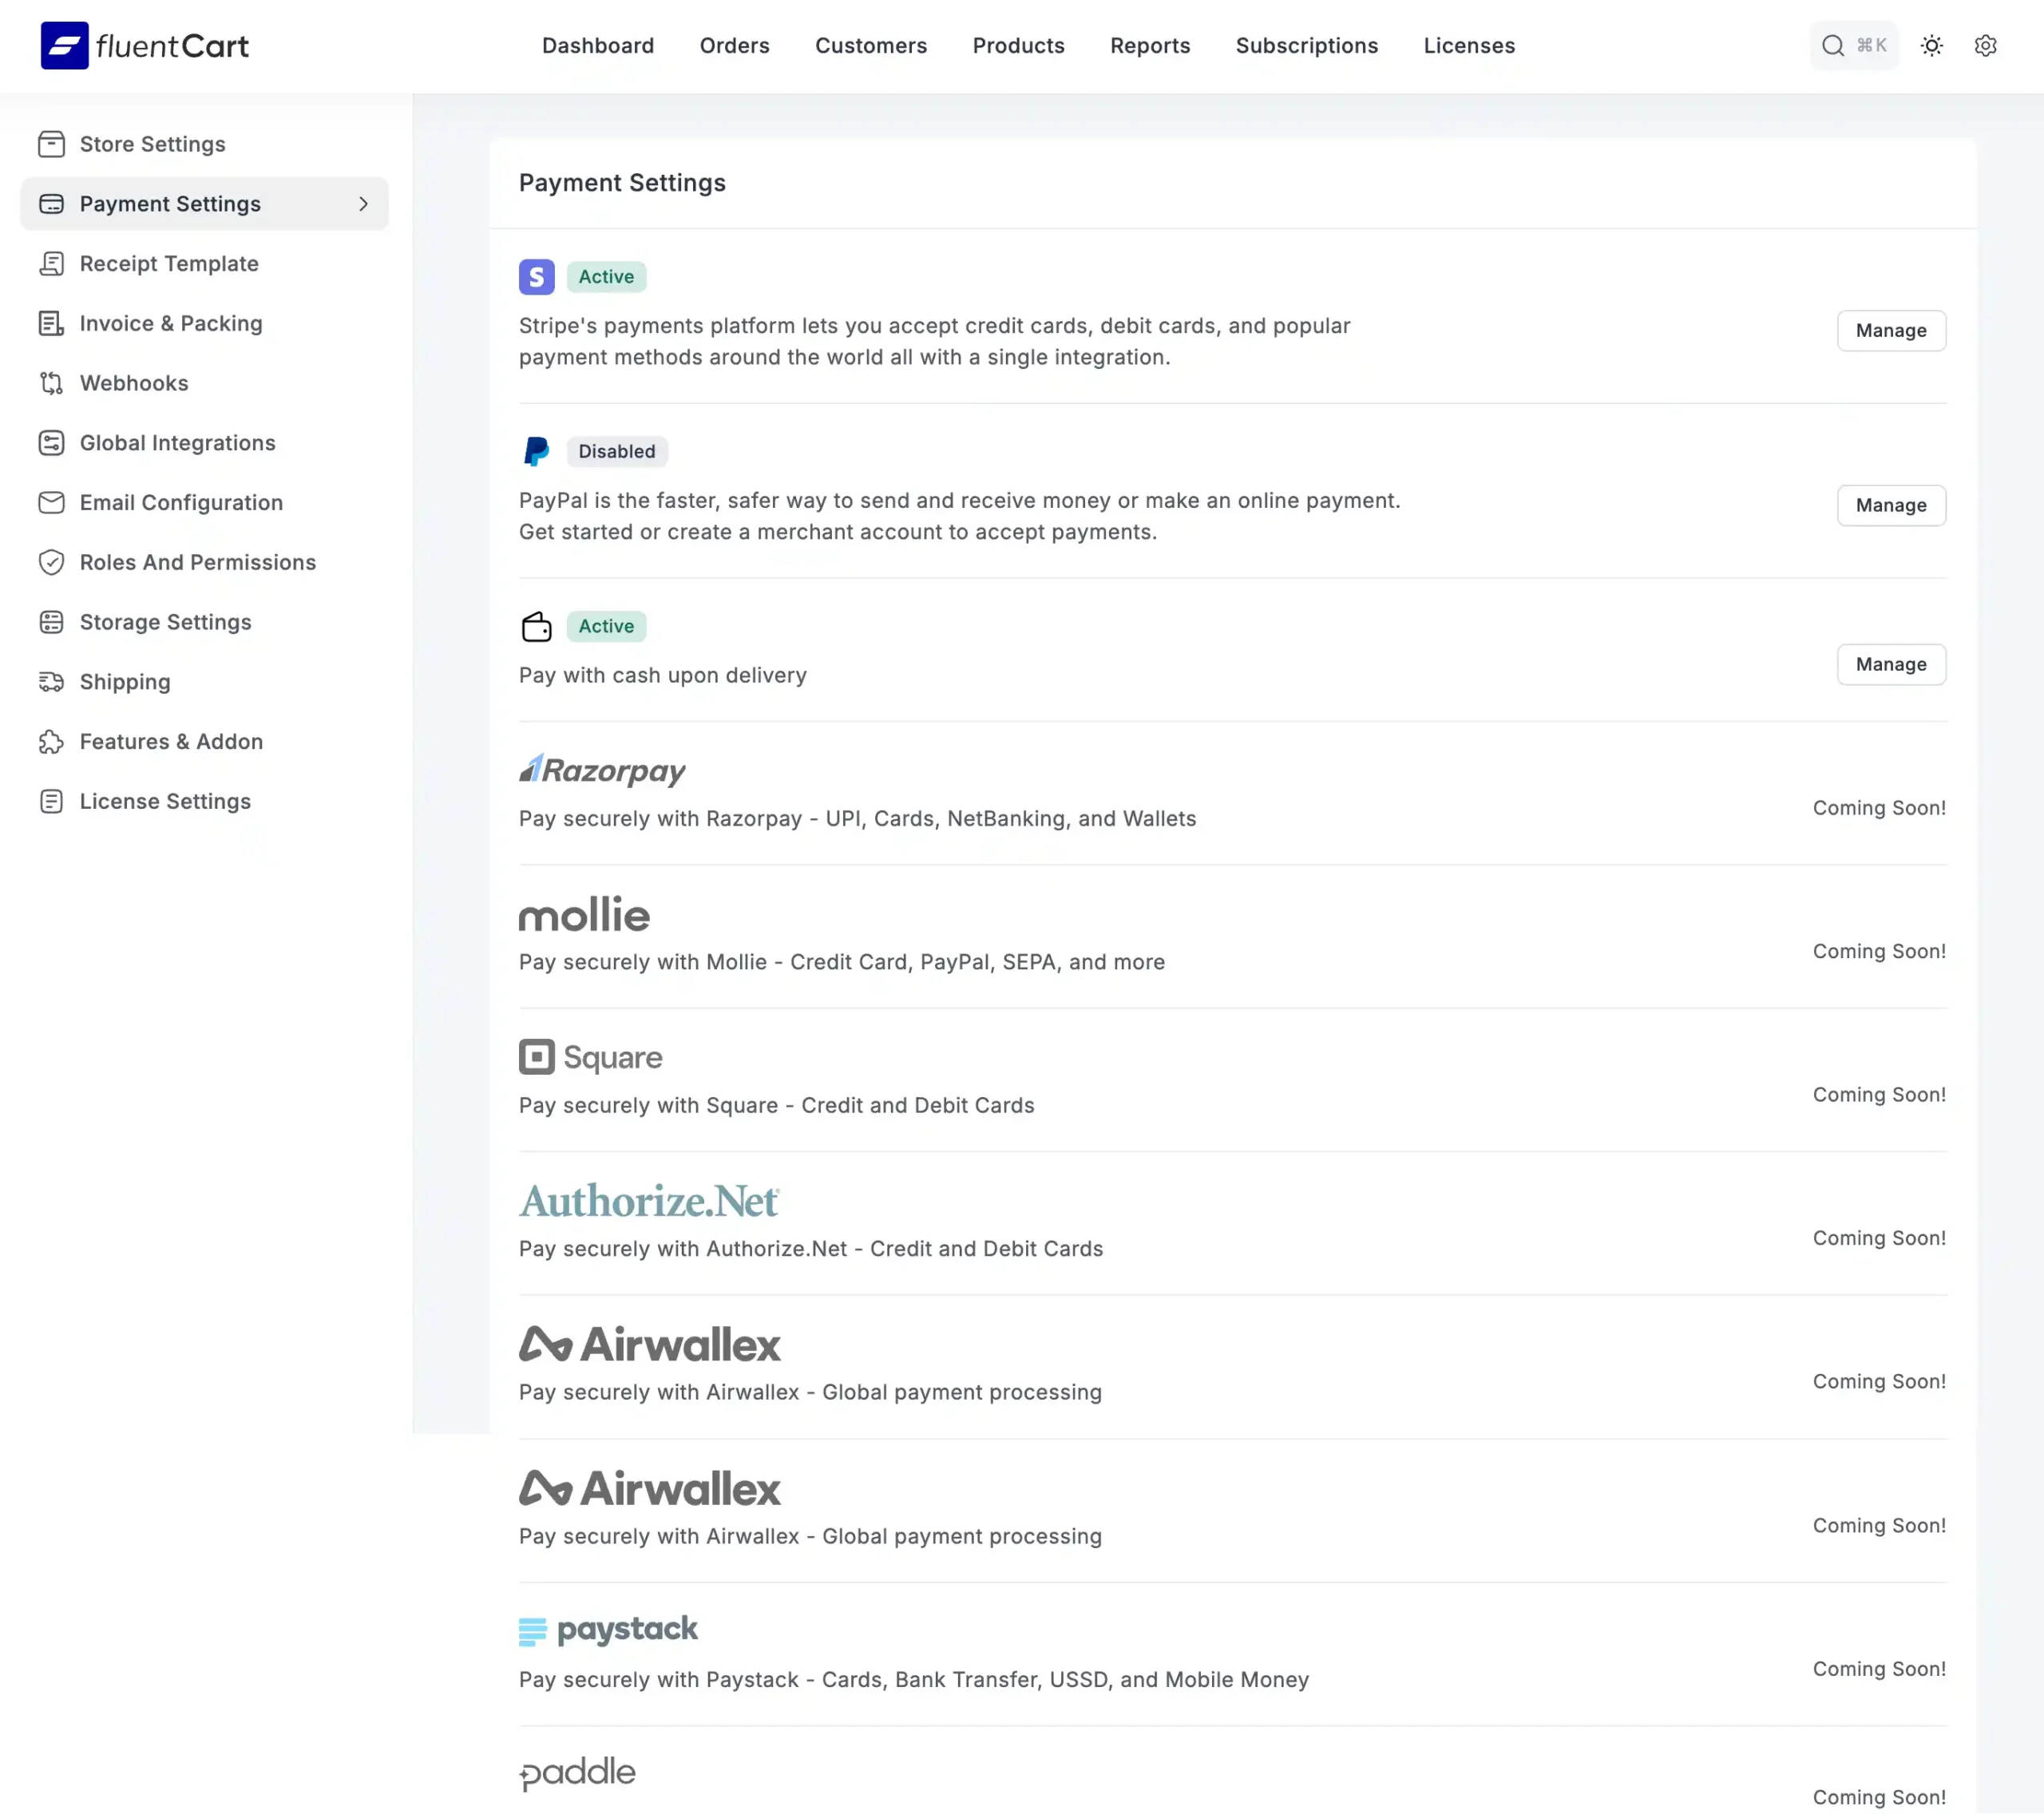Click the Shipping truck icon

point(51,682)
